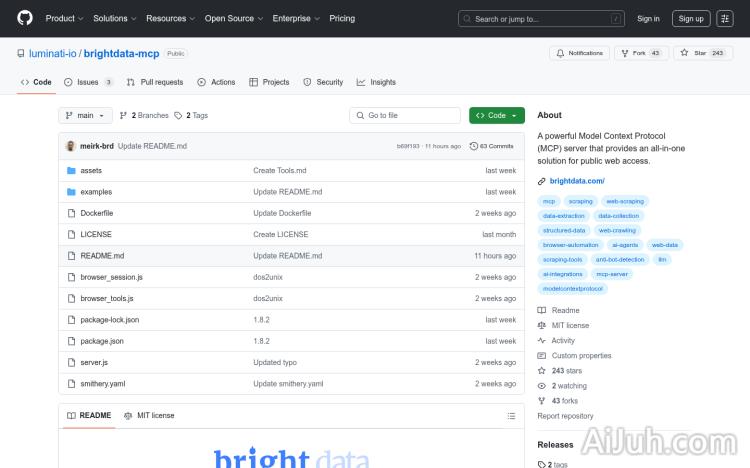This screenshot has width=750, height=468.
Task: Click the fork icon beside 43 forks
Action: coord(541,401)
